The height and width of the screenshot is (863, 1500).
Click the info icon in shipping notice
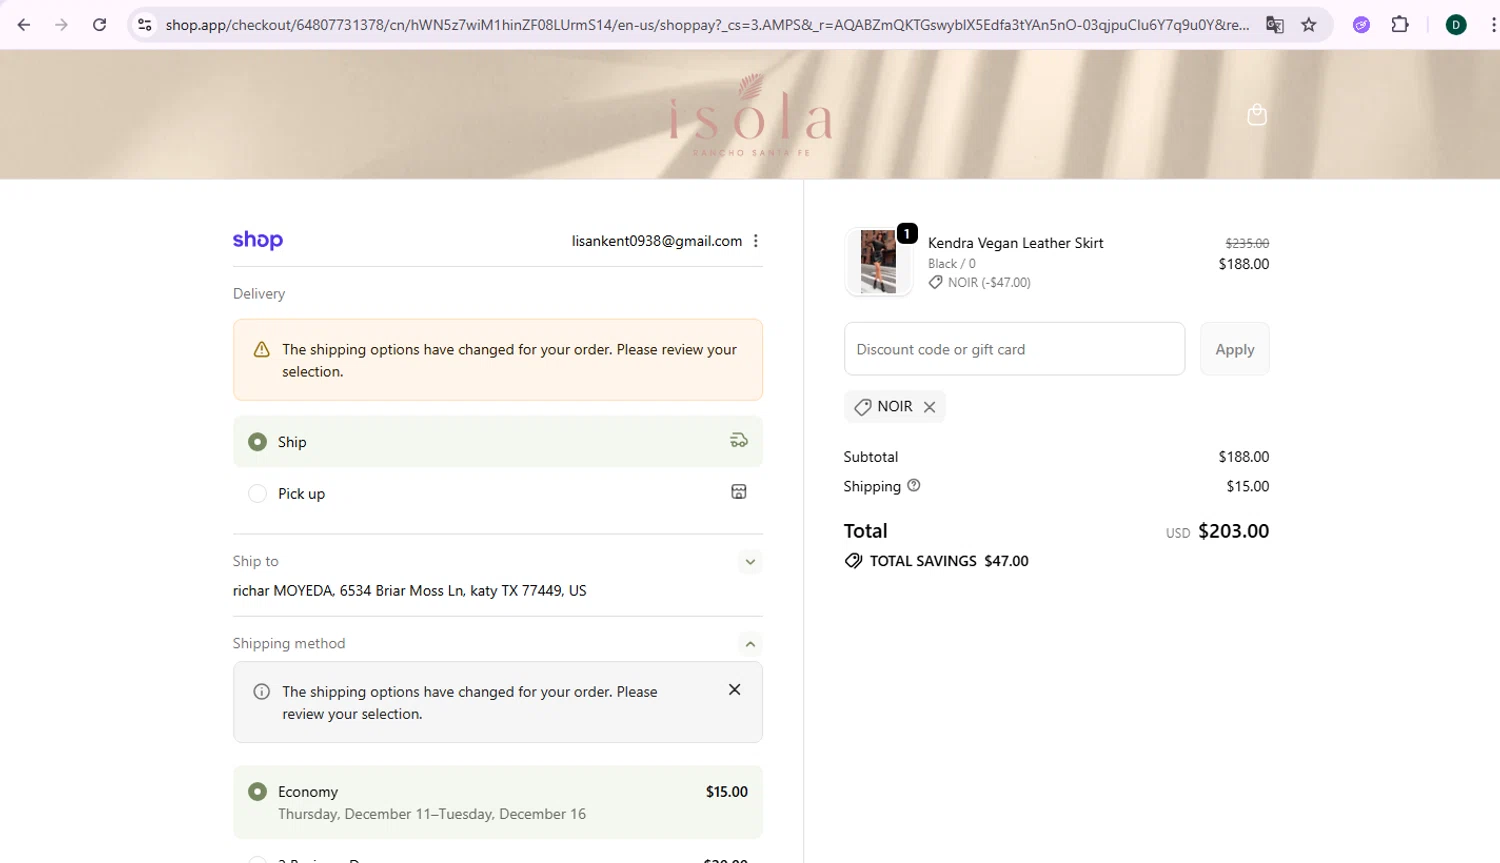click(262, 692)
